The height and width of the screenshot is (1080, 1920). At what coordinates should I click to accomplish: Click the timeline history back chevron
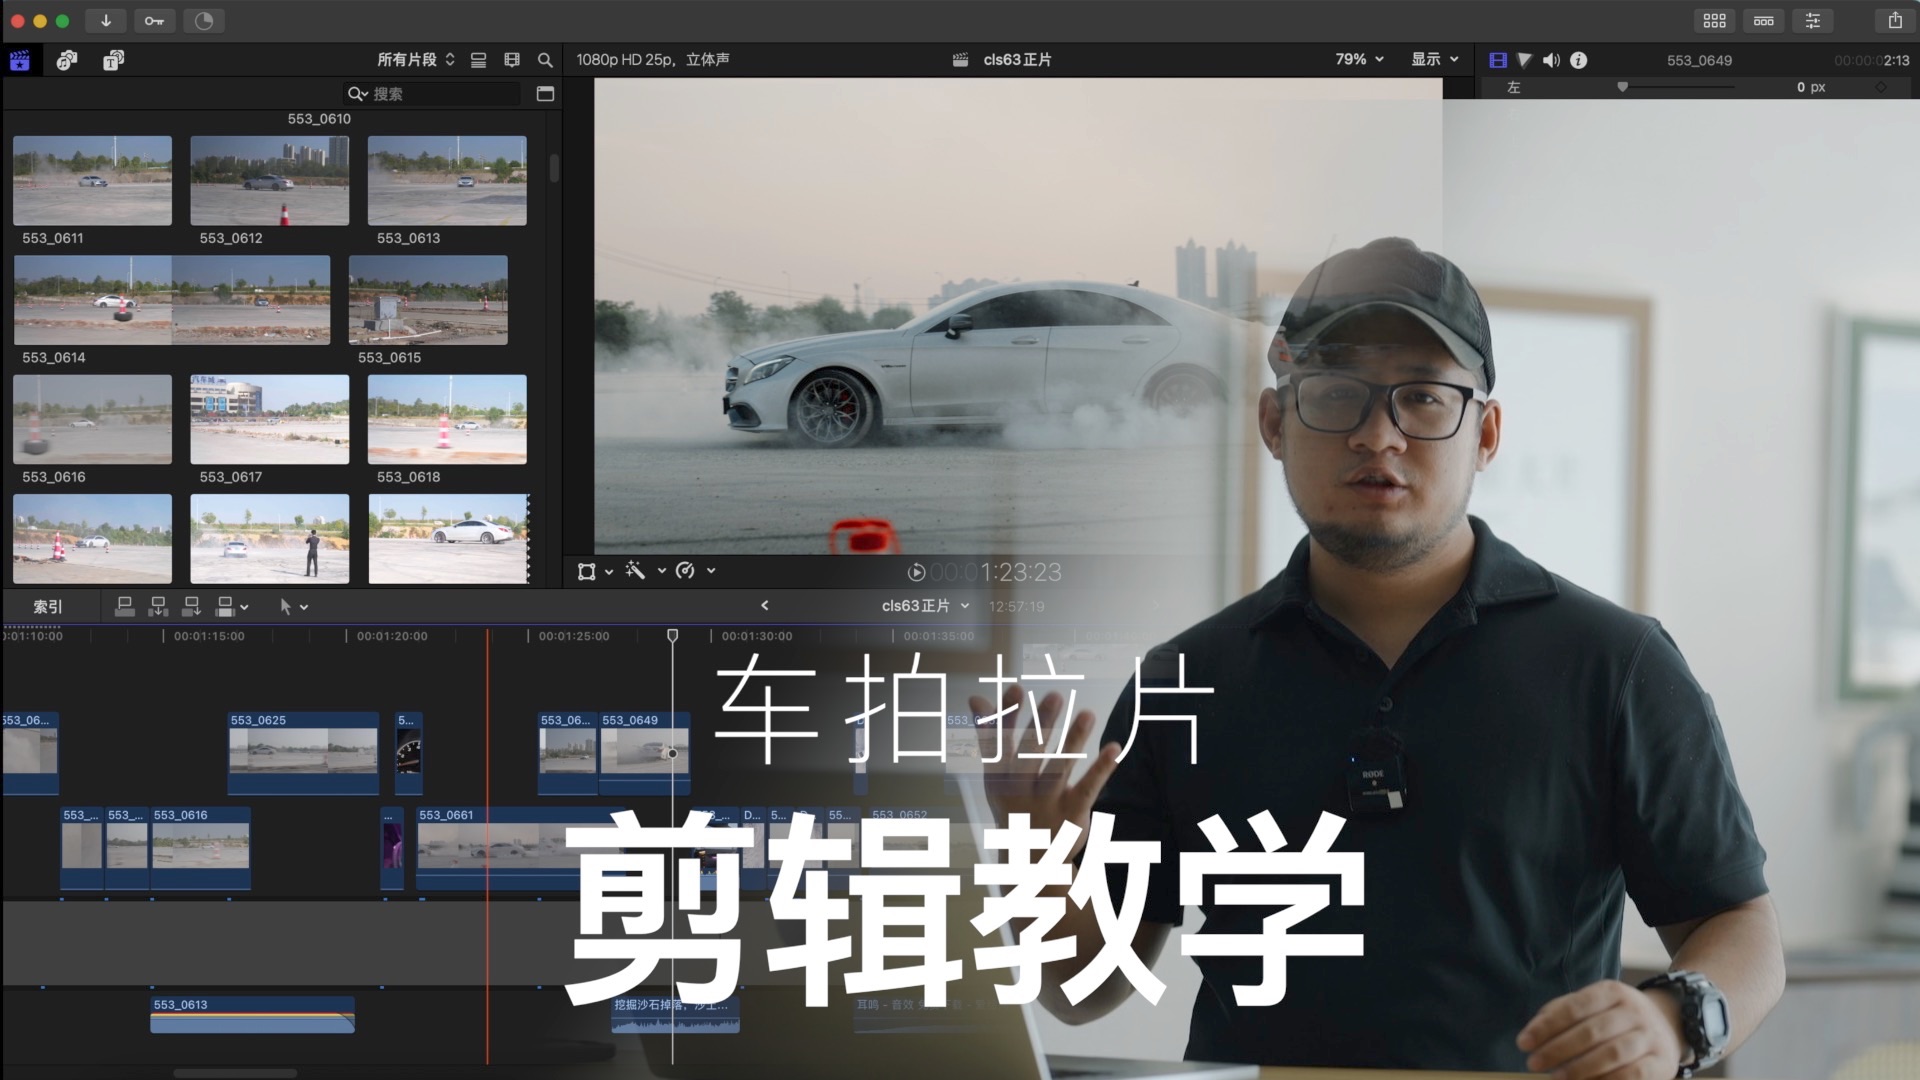point(765,605)
